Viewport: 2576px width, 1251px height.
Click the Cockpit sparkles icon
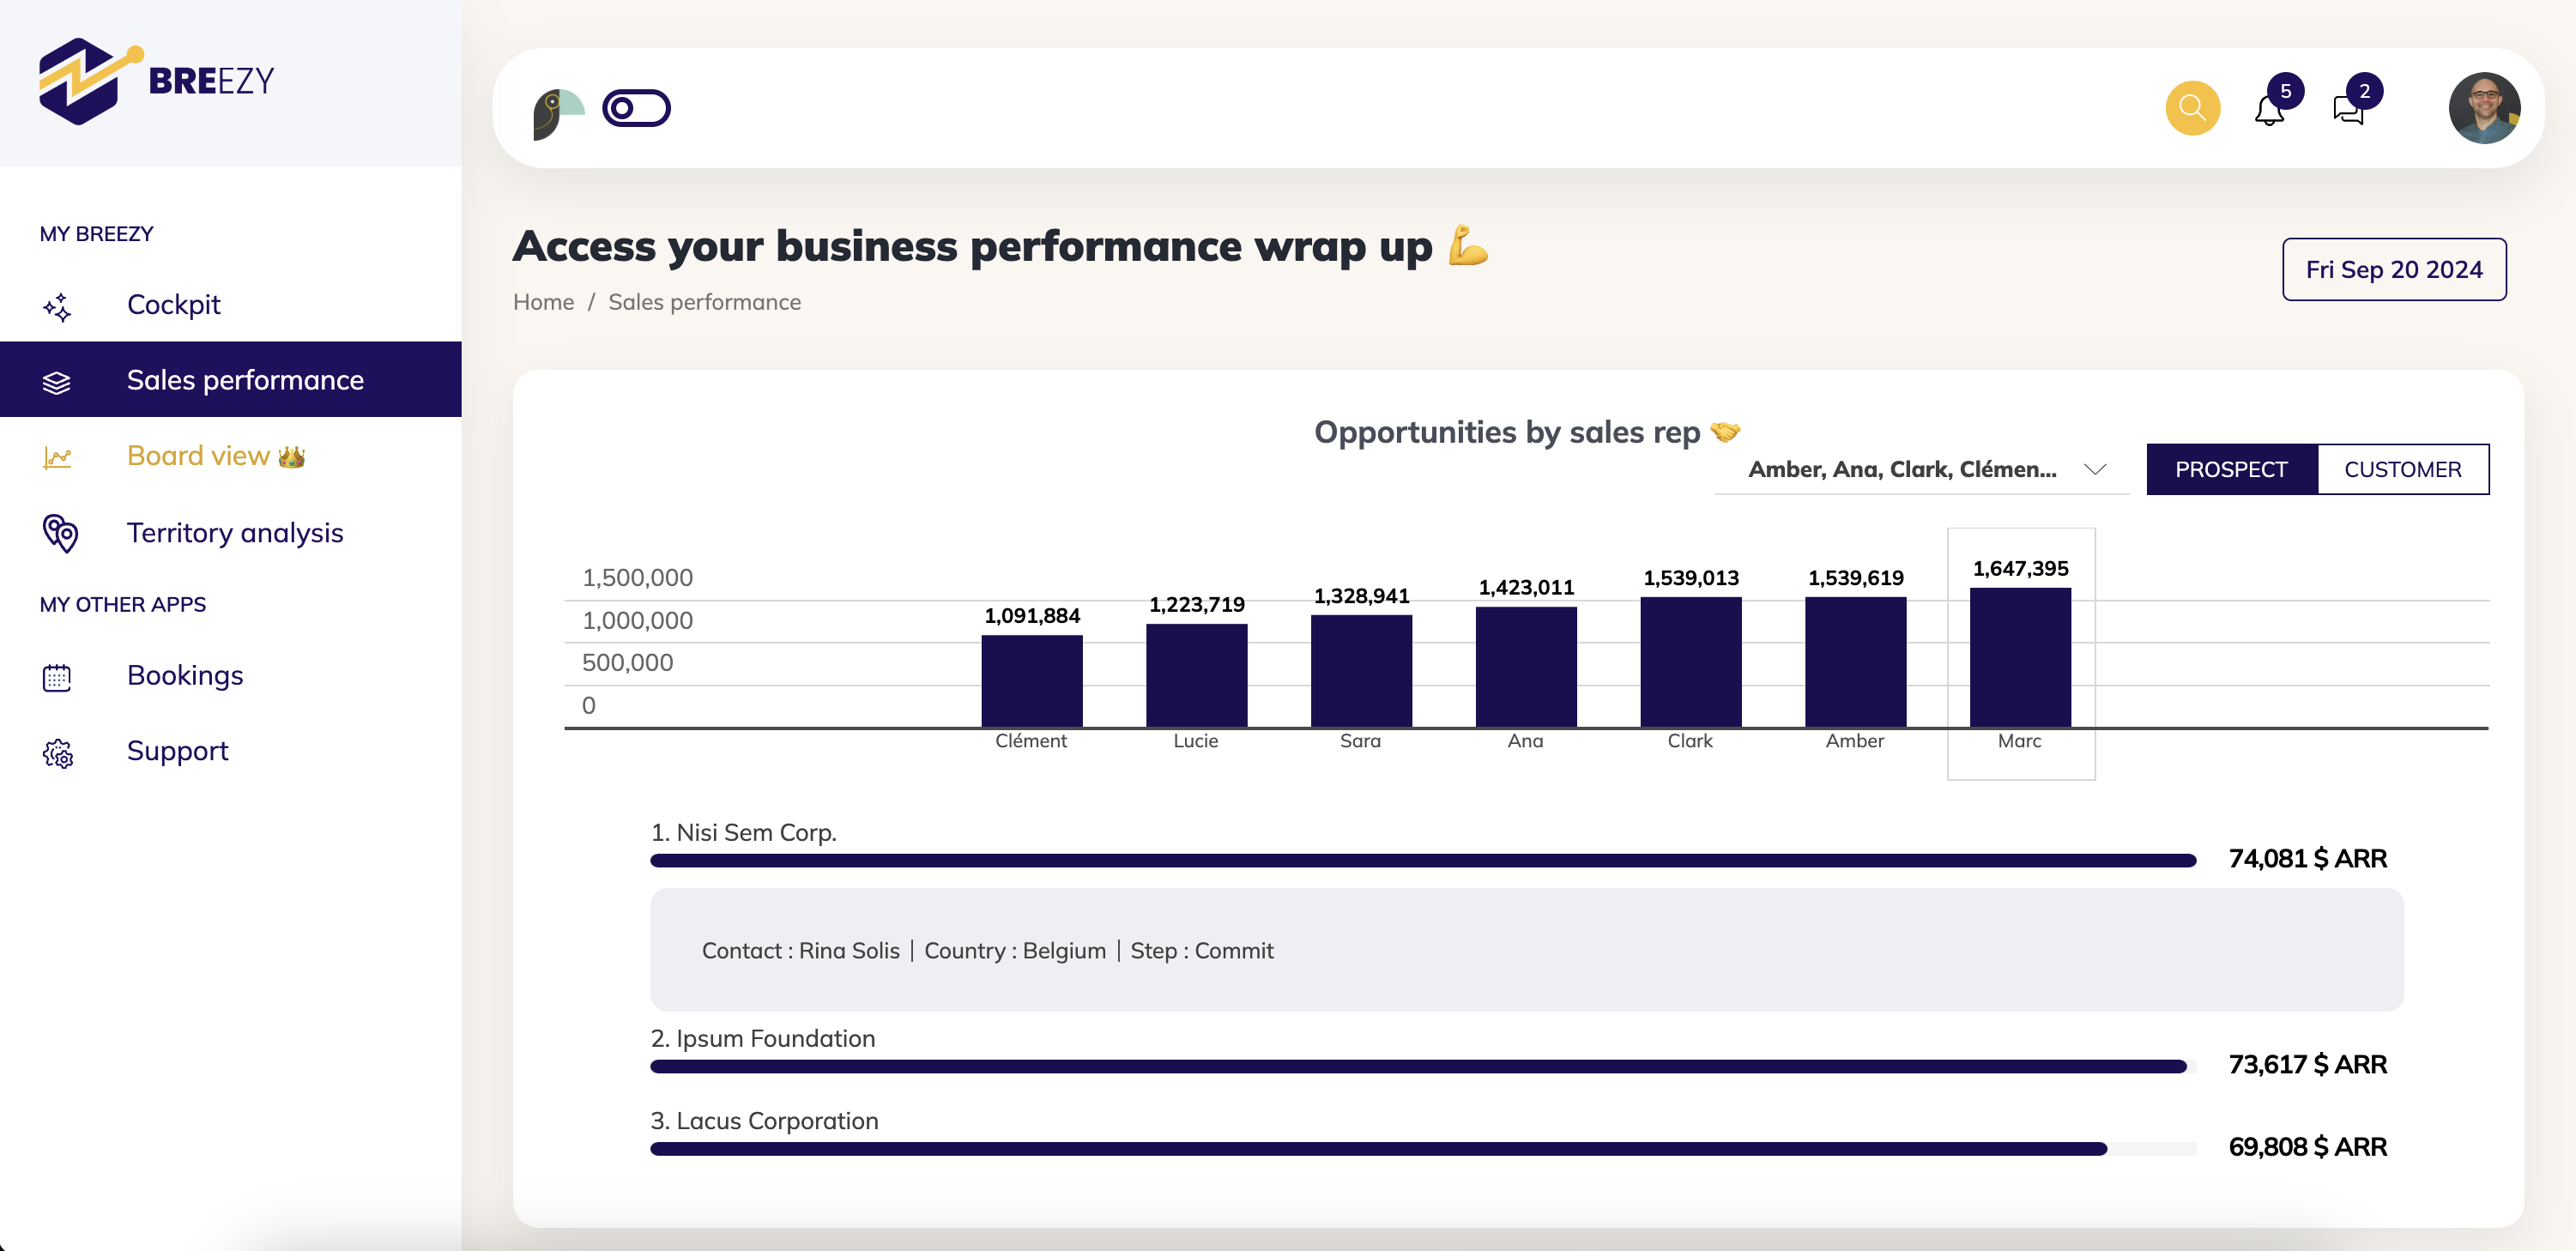57,306
